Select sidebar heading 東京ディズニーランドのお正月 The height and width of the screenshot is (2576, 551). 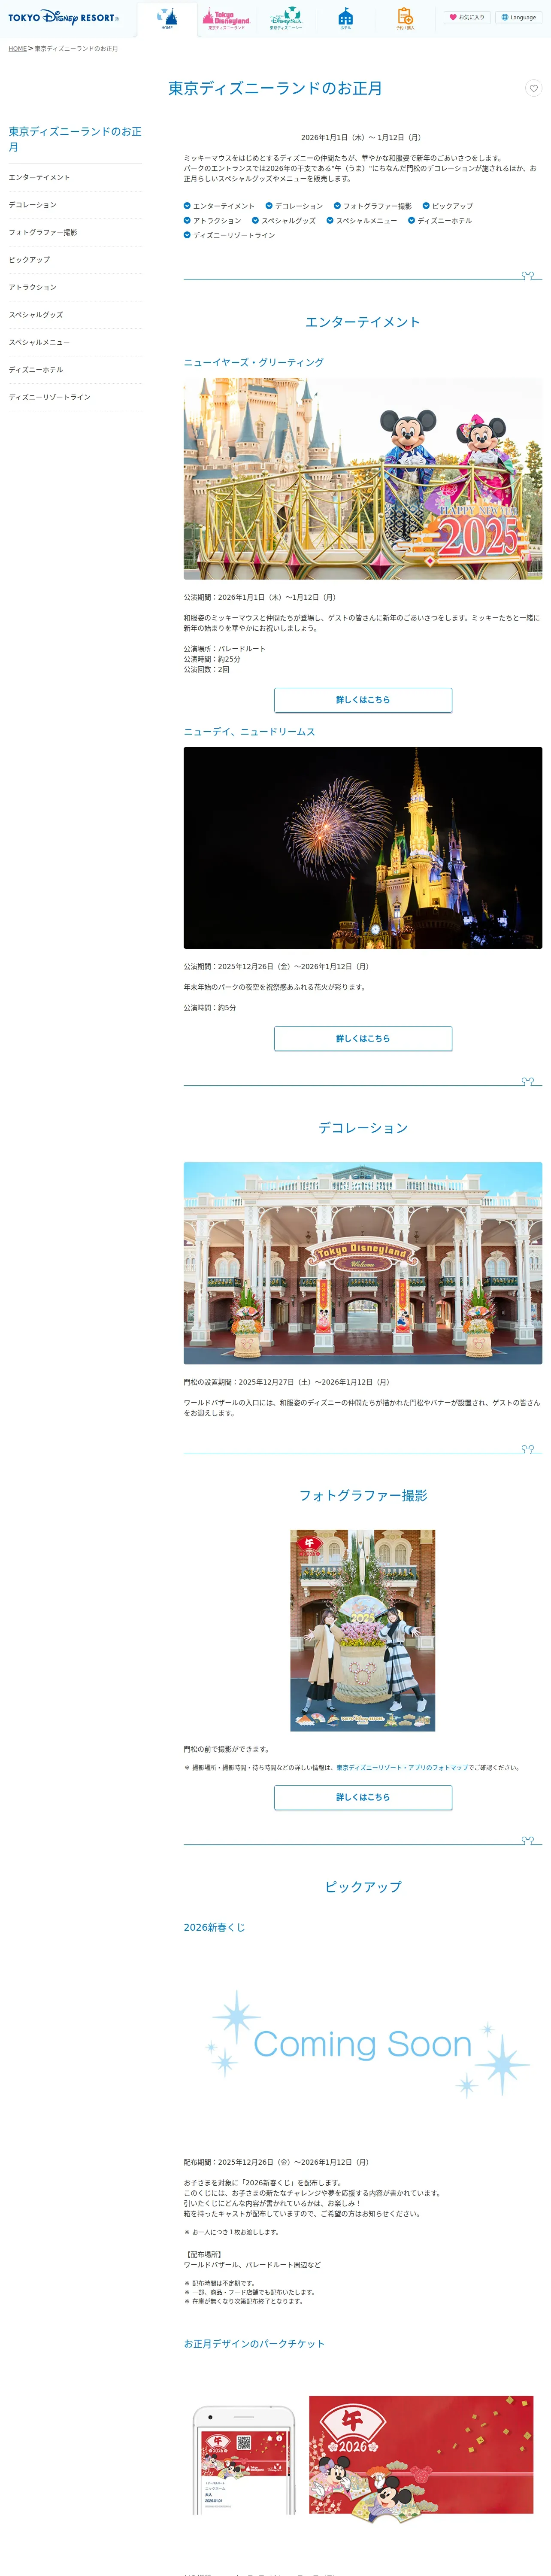click(75, 139)
